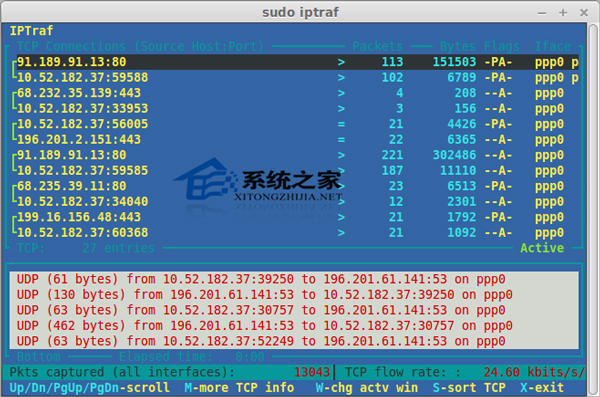The image size is (600, 397).
Task: Close the sudo iptraf terminal window
Action: pyautogui.click(x=584, y=13)
